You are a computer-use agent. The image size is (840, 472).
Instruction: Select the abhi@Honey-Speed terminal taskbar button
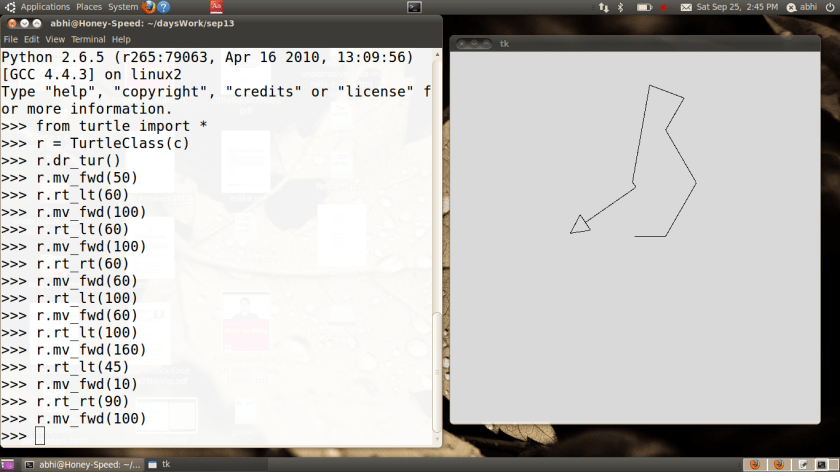tap(83, 465)
